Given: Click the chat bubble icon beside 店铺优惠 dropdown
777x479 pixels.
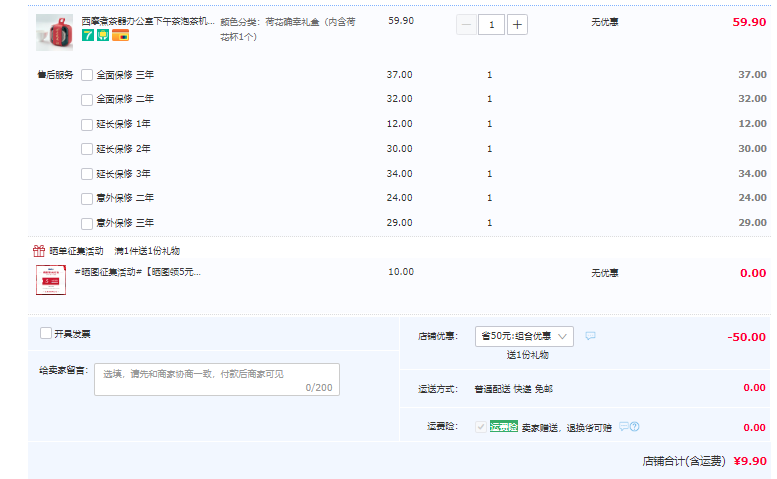Looking at the screenshot, I should 590,336.
